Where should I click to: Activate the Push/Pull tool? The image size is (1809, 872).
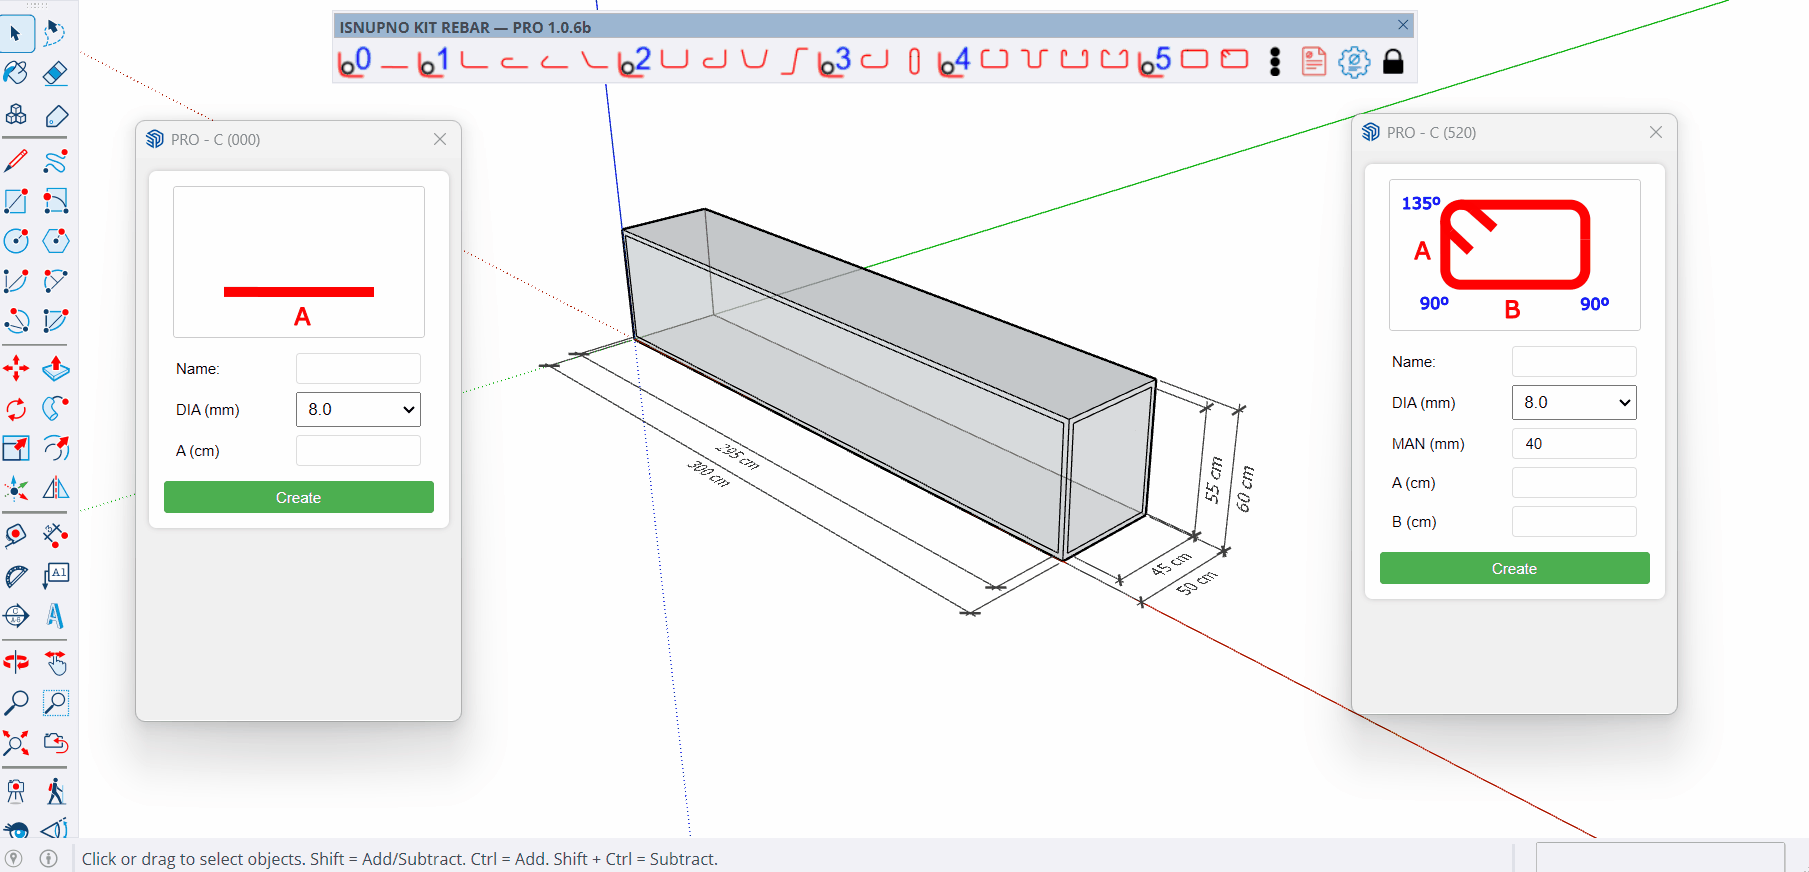(56, 369)
